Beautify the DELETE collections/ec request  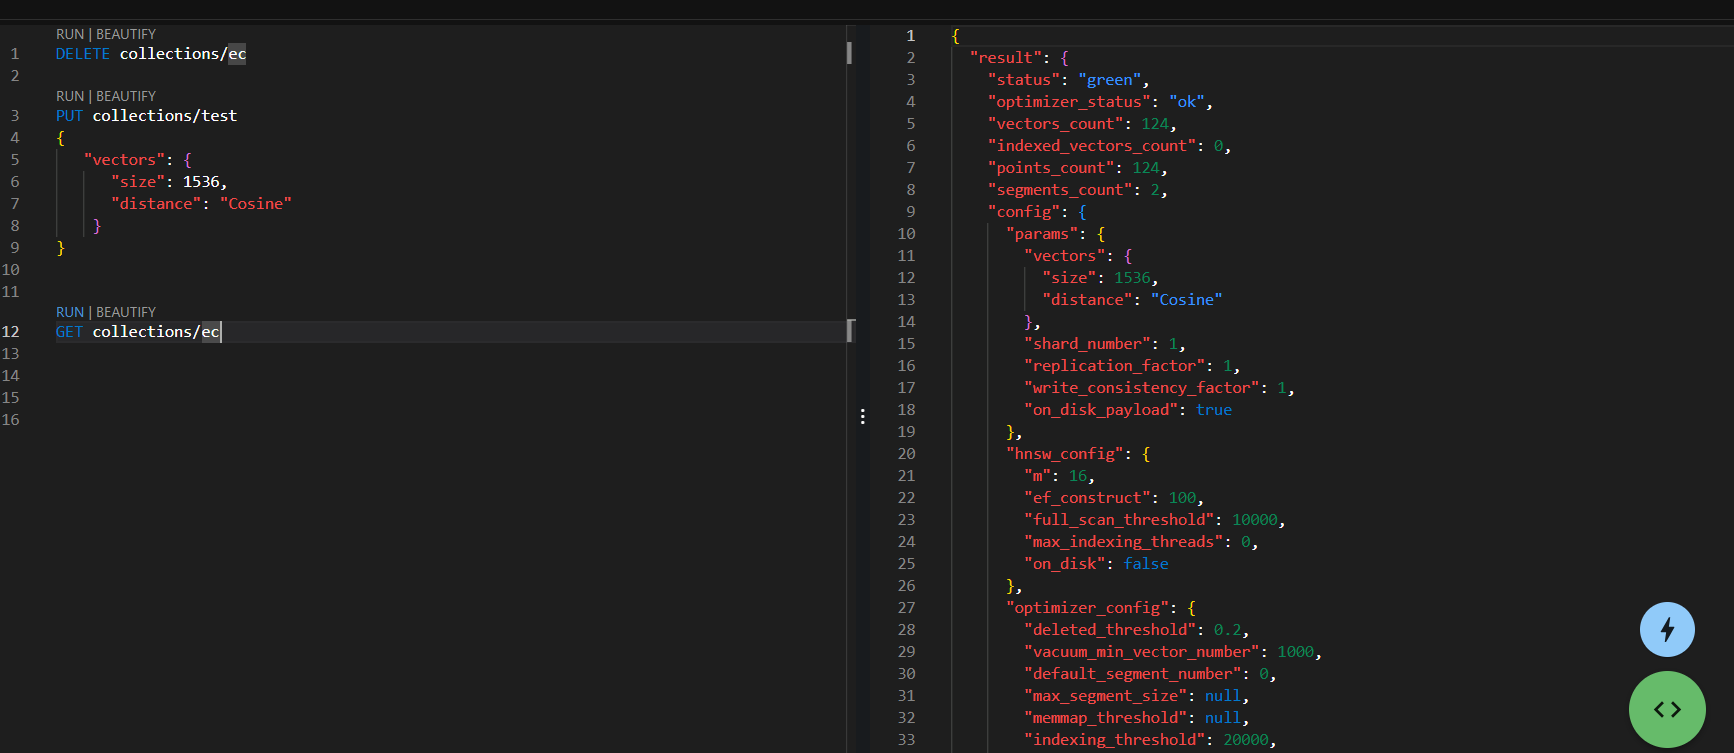(x=126, y=34)
